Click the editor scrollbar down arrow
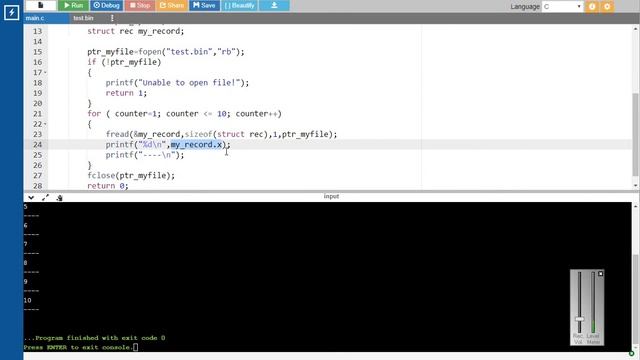640x360 pixels. pyautogui.click(x=636, y=186)
